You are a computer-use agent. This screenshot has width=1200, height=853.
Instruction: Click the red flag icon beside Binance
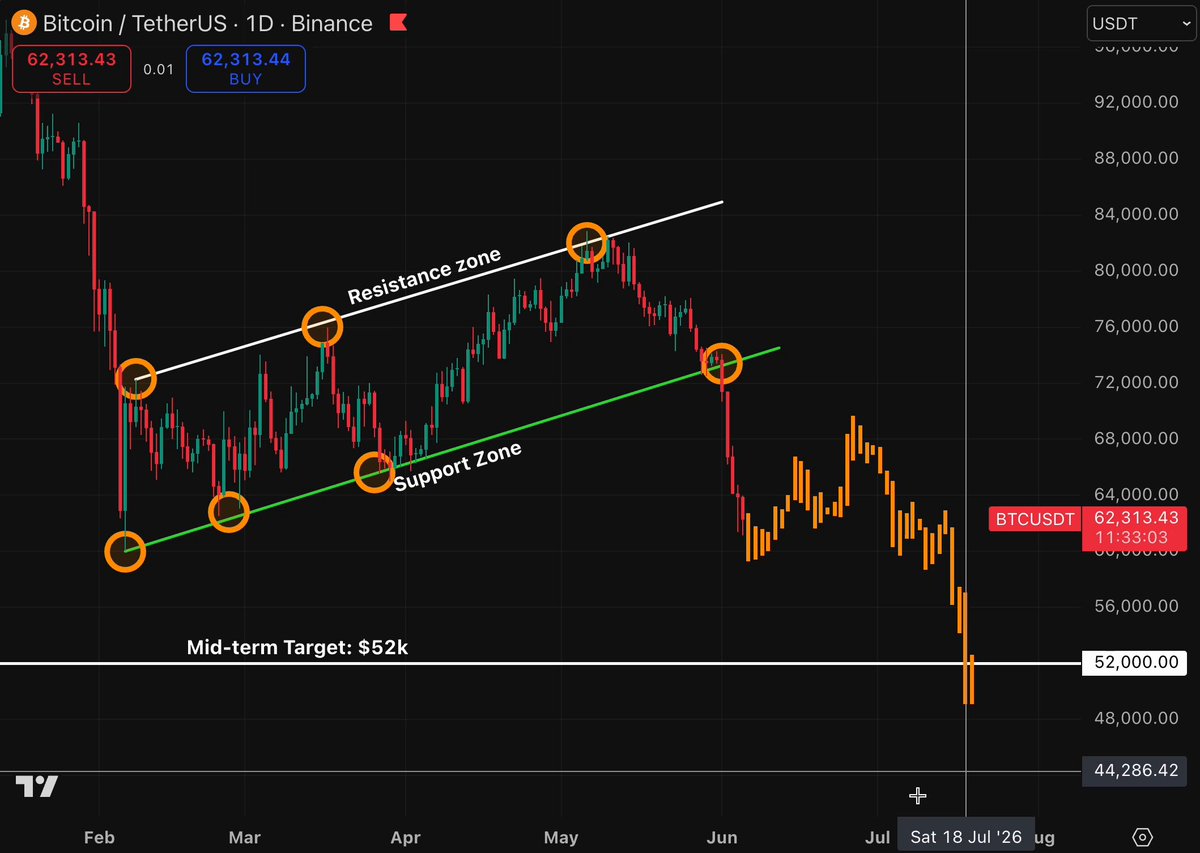point(397,22)
